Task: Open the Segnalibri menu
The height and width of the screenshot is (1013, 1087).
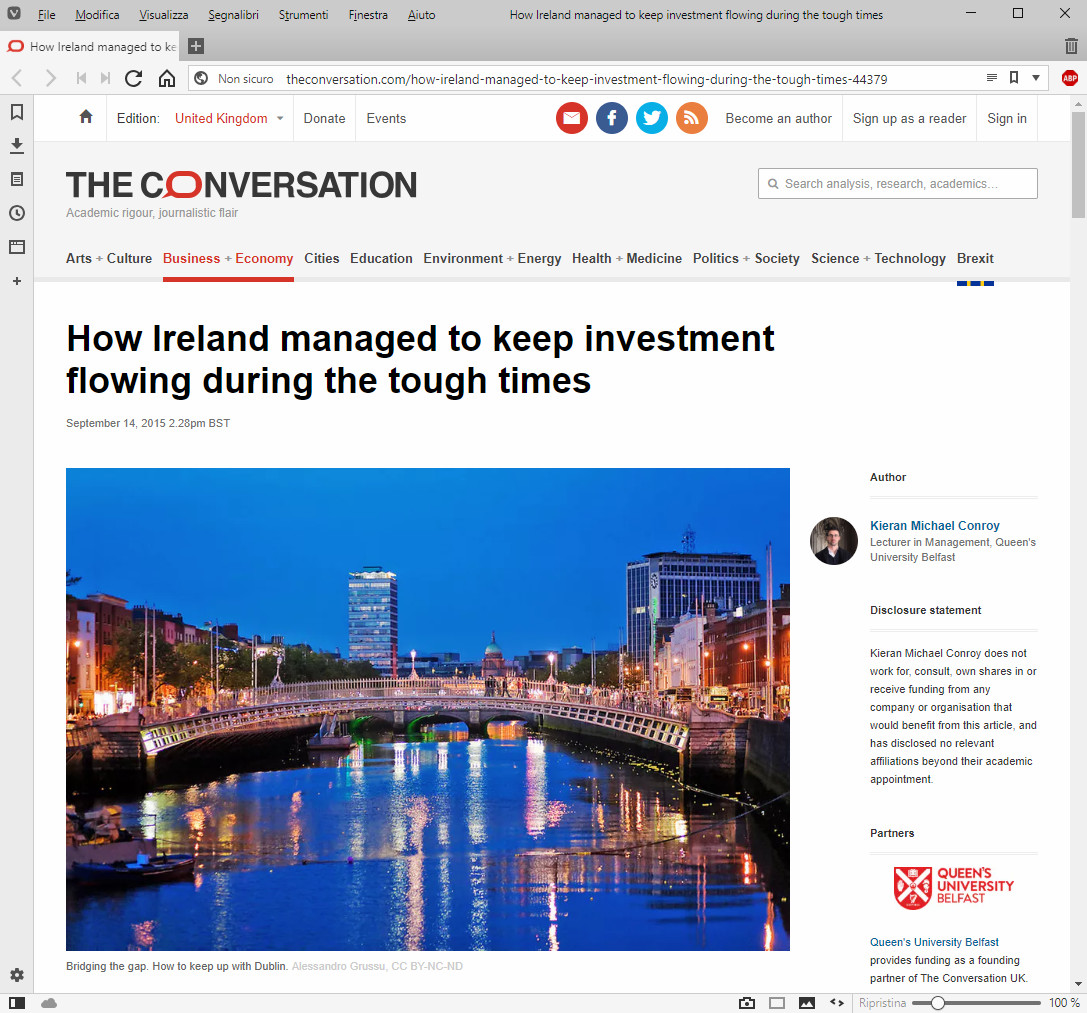Action: pos(233,15)
